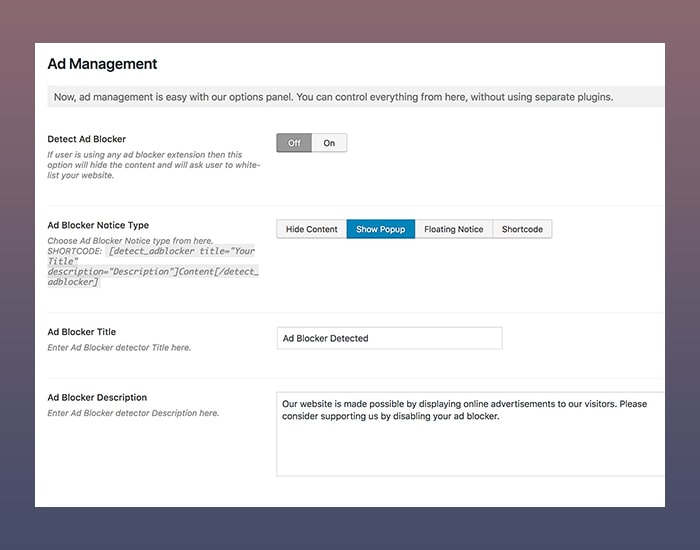700x550 pixels.
Task: Click 'Enter Ad Blocker detector Title here.' hint
Action: [x=119, y=347]
